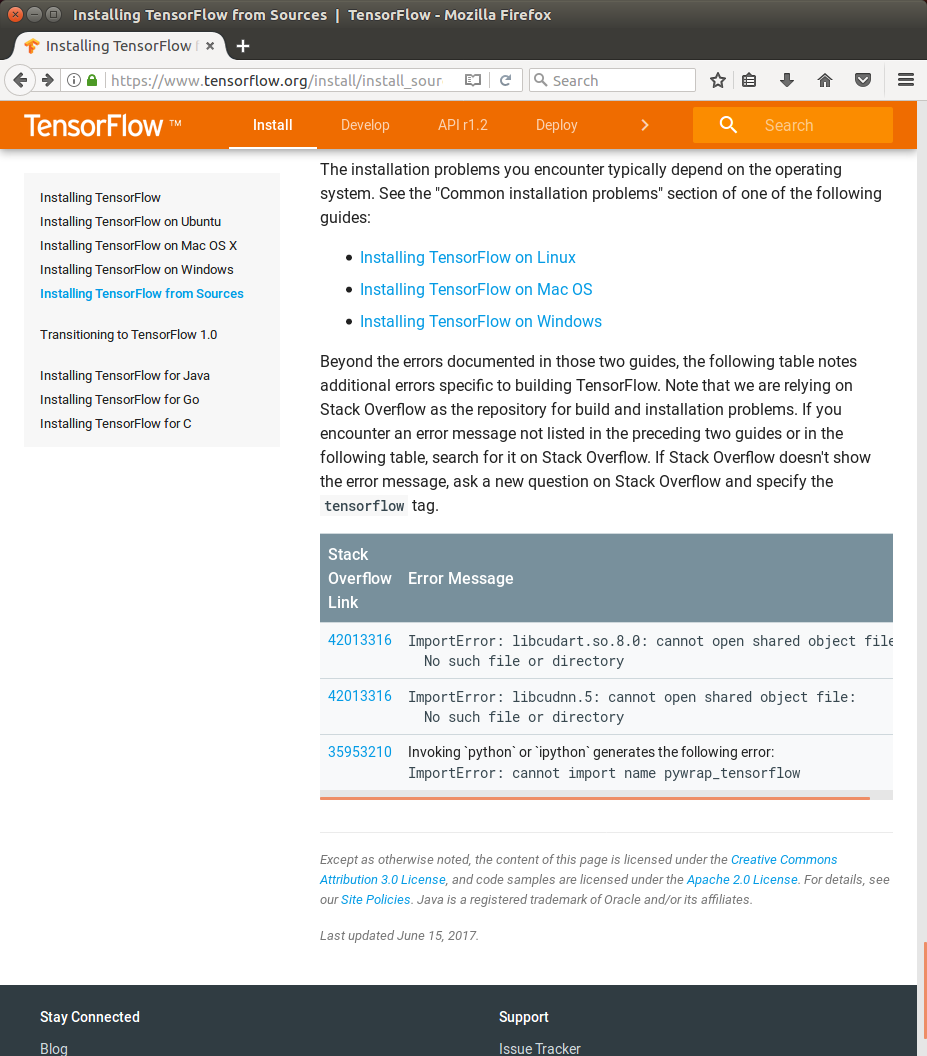927x1056 pixels.
Task: Open sidebar Installing TensorFlow on Windows
Action: [137, 269]
